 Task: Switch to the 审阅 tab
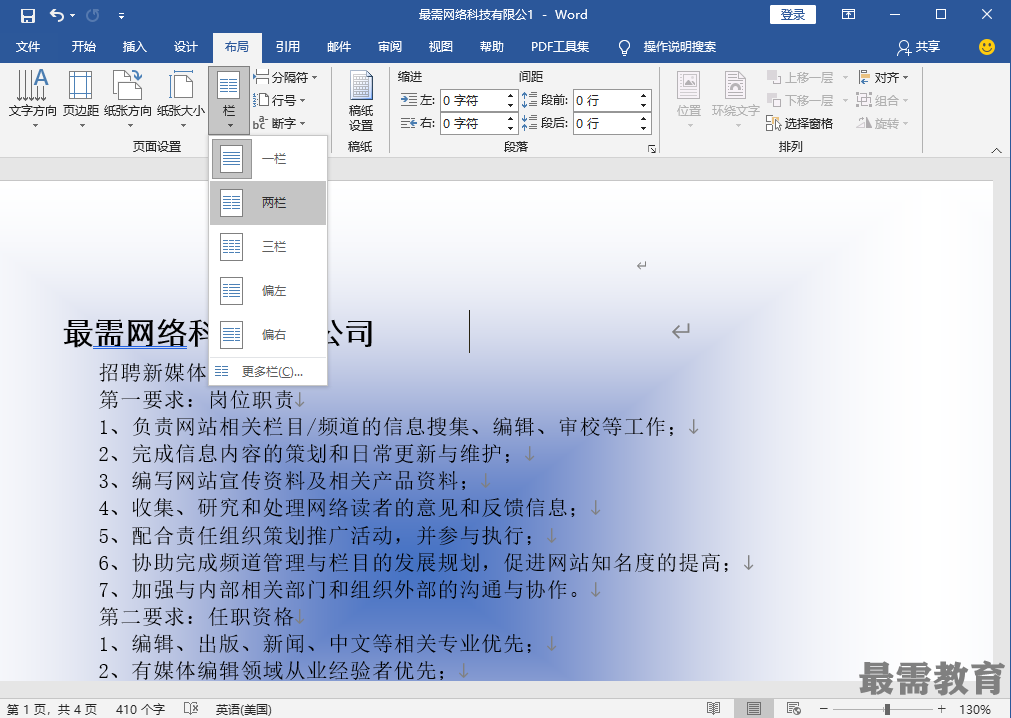(389, 47)
